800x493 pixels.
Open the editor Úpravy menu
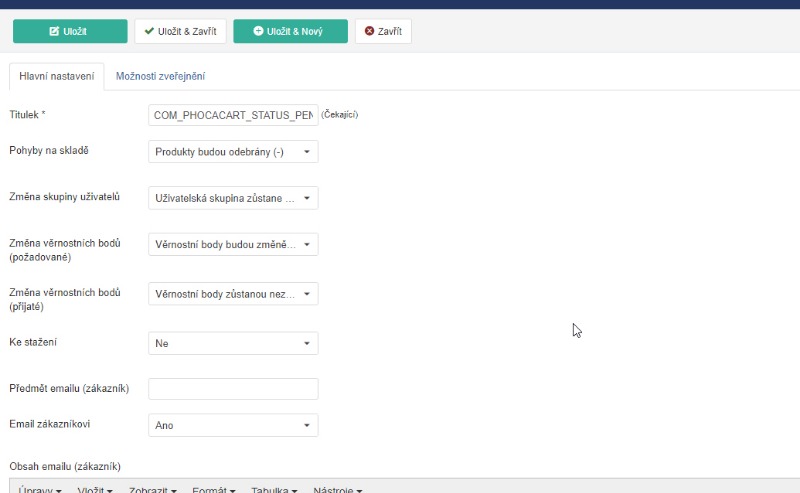click(40, 489)
